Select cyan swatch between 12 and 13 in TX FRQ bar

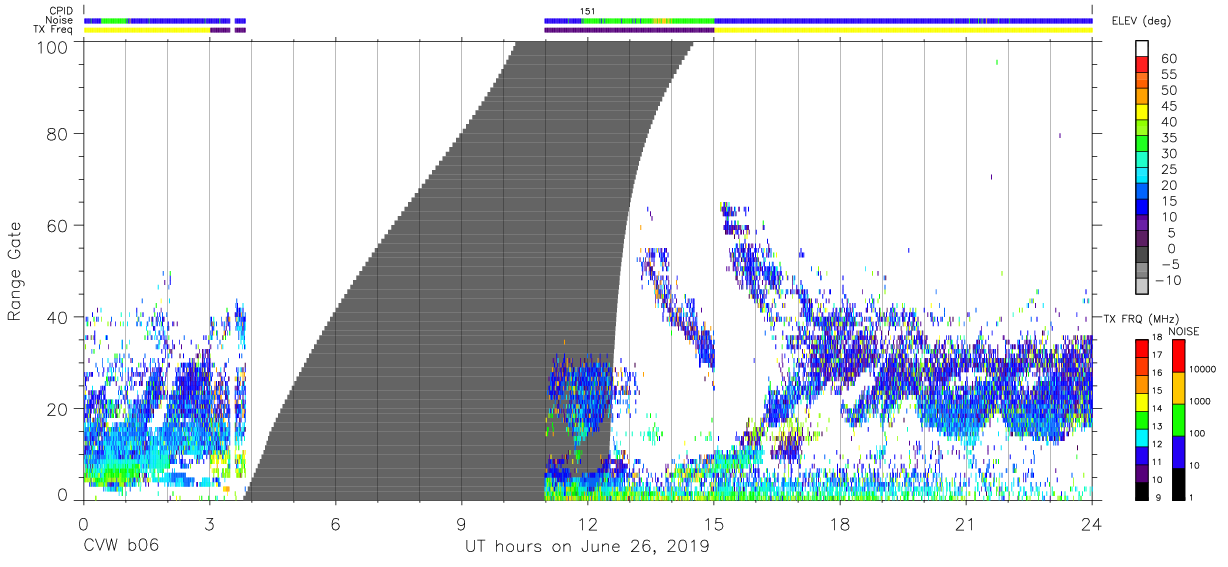pos(1142,438)
